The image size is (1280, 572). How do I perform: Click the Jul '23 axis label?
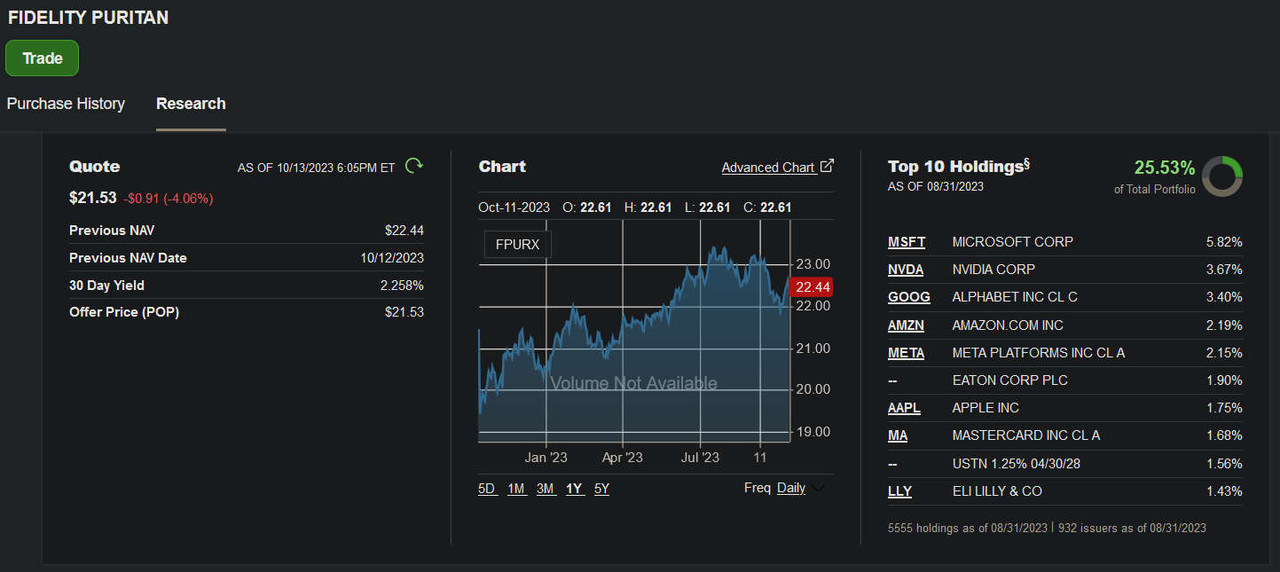coord(700,457)
